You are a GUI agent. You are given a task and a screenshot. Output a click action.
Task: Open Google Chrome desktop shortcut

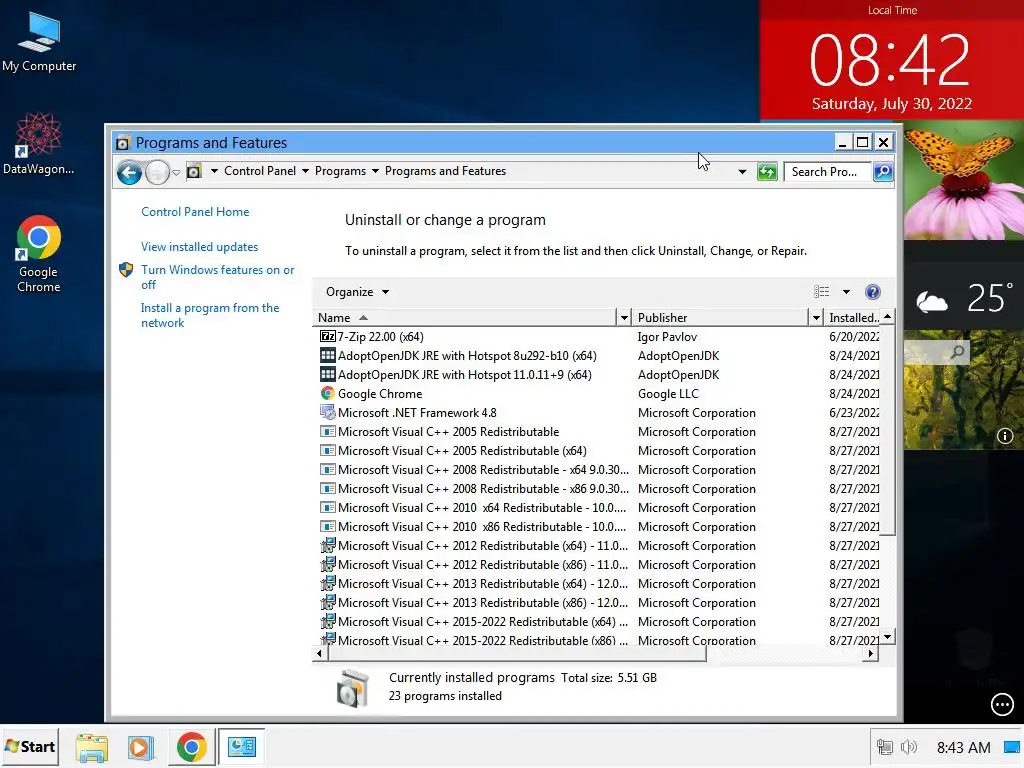coord(39,254)
